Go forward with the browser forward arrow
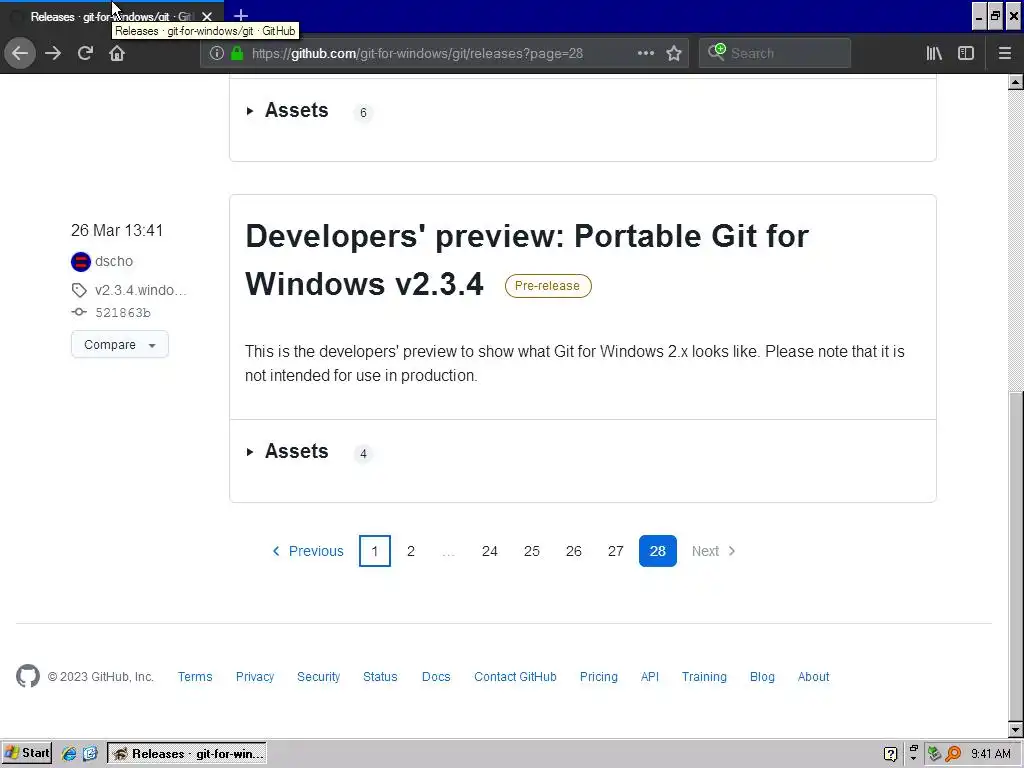This screenshot has width=1024, height=768. (53, 53)
